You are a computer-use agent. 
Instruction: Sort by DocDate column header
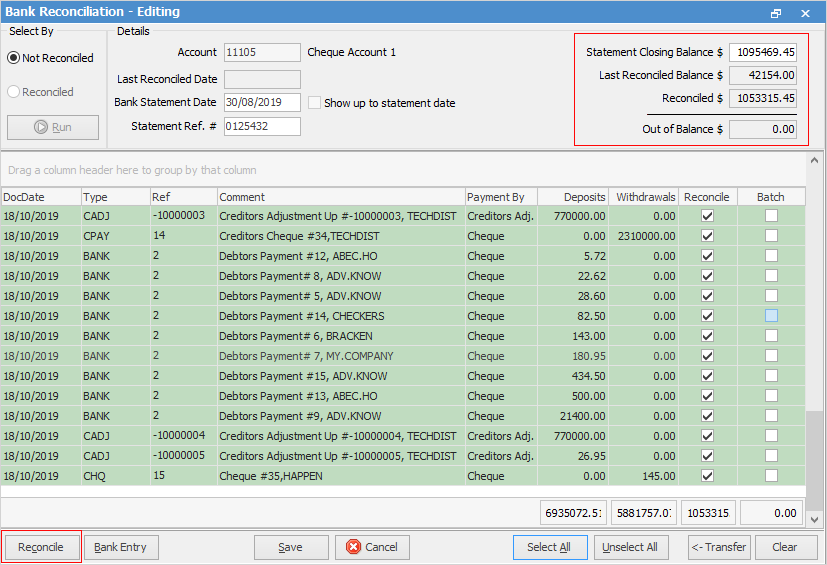point(40,197)
